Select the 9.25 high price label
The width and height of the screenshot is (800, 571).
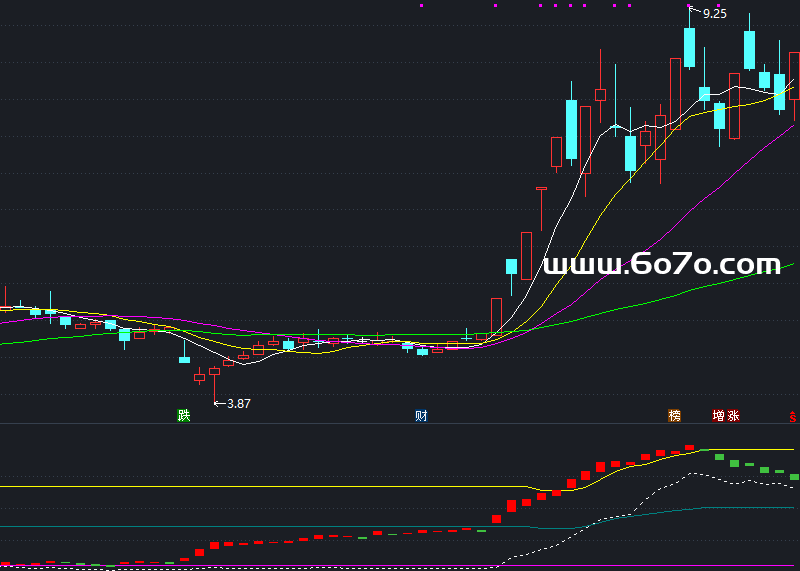click(714, 14)
